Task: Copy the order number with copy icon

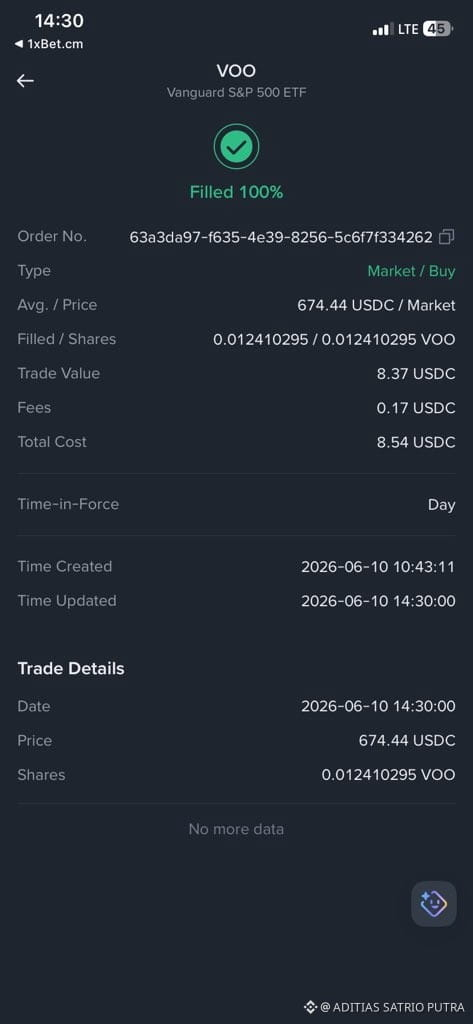Action: click(x=447, y=236)
